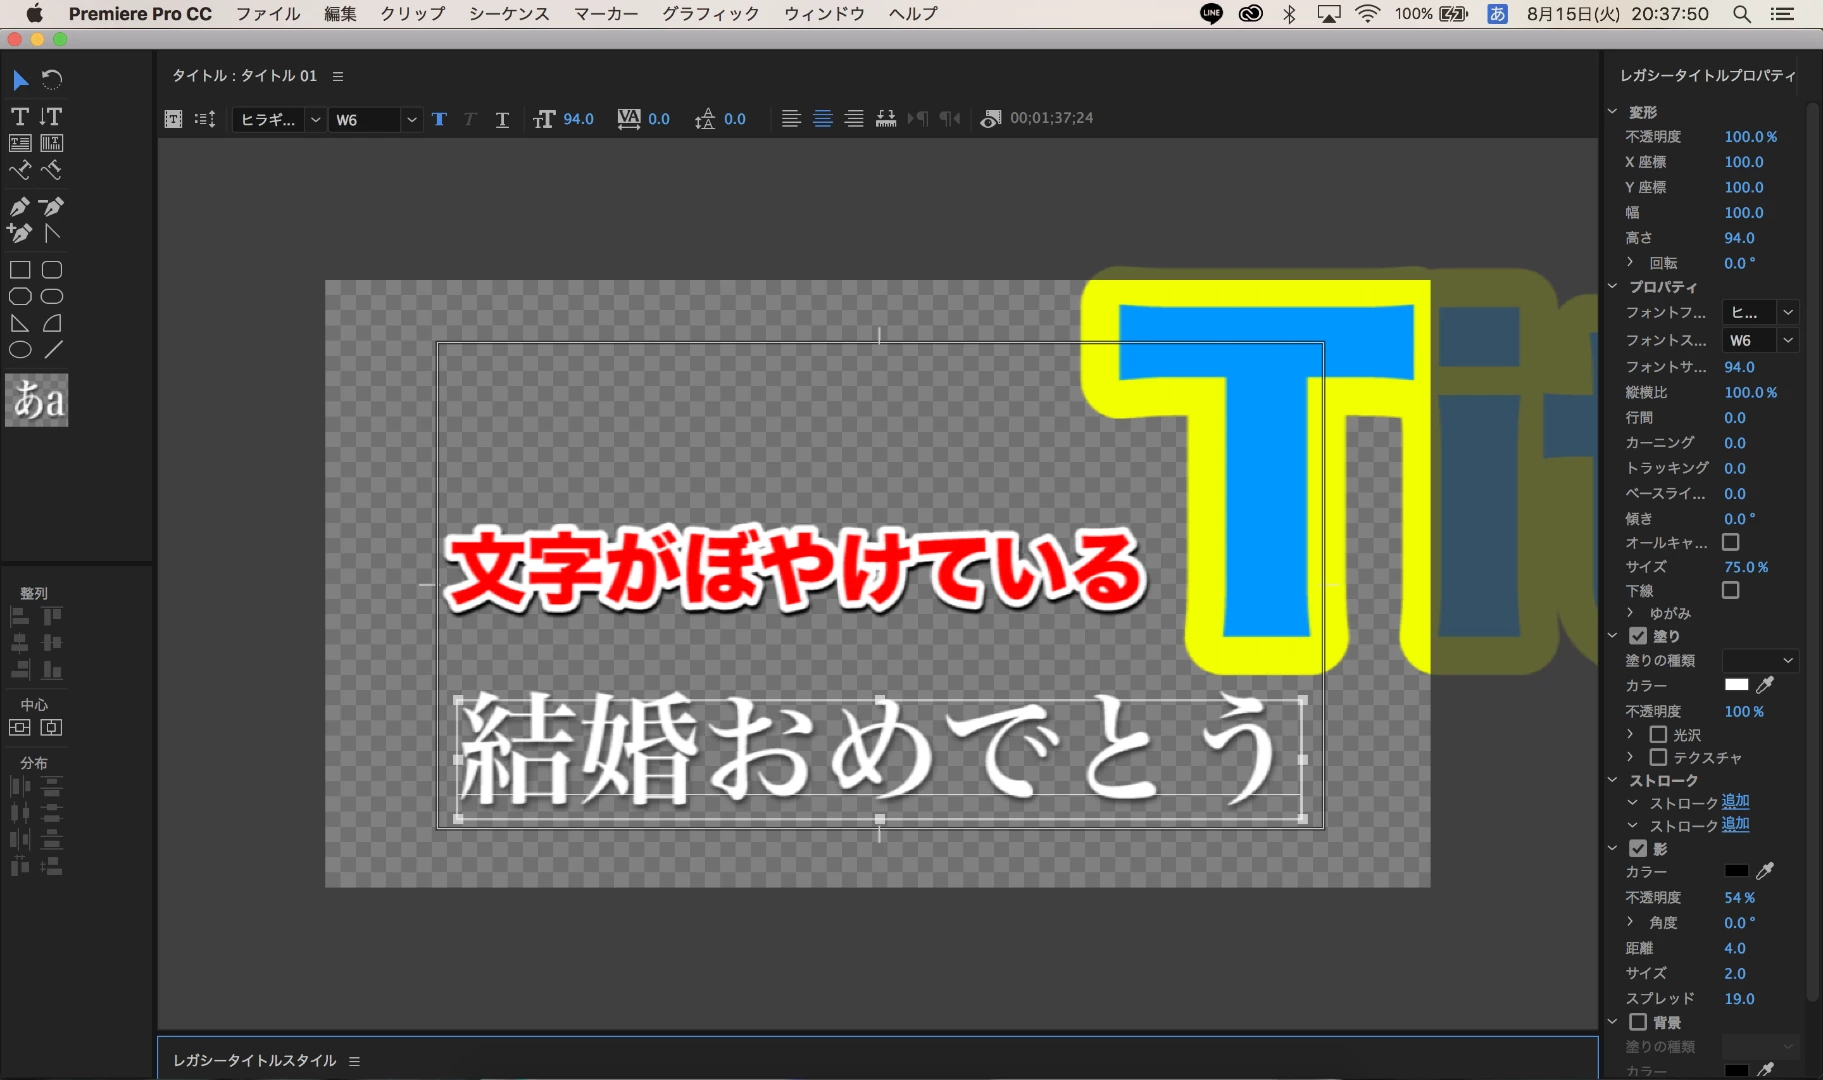This screenshot has height=1080, width=1823.
Task: Select the Add Anchor Point tool
Action: pos(20,233)
